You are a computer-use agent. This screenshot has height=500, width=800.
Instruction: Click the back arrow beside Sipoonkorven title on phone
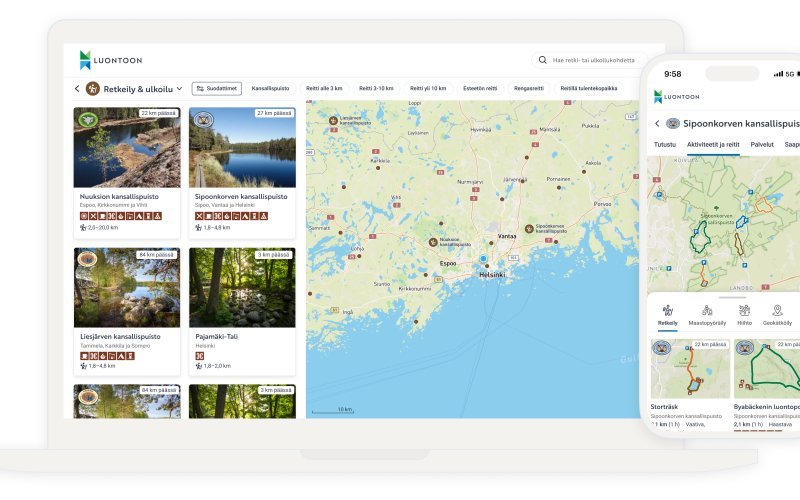pyautogui.click(x=657, y=123)
